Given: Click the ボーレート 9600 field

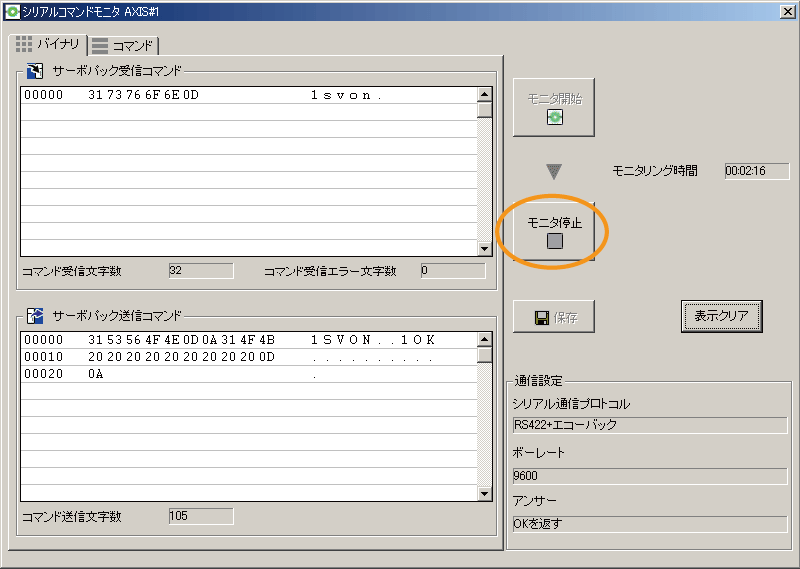Looking at the screenshot, I should coord(649,476).
